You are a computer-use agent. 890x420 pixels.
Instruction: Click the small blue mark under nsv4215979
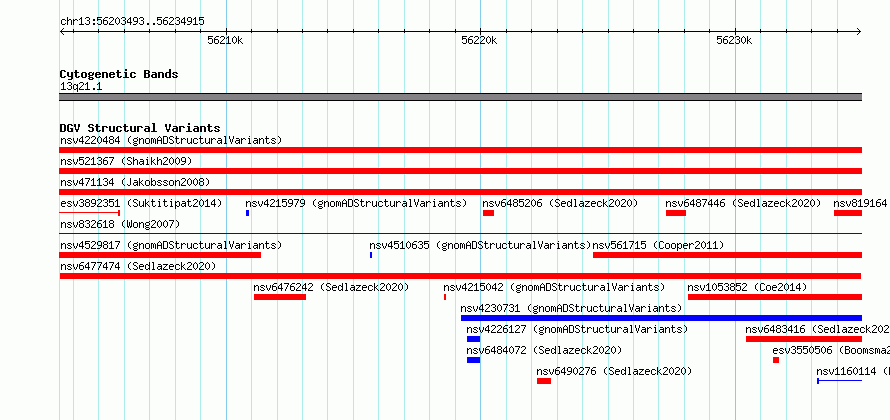247,213
